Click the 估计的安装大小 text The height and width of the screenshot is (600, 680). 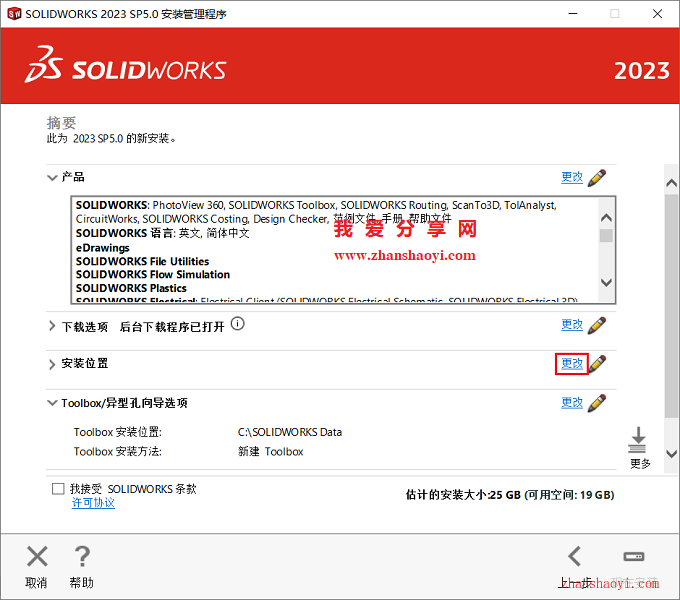pos(510,495)
